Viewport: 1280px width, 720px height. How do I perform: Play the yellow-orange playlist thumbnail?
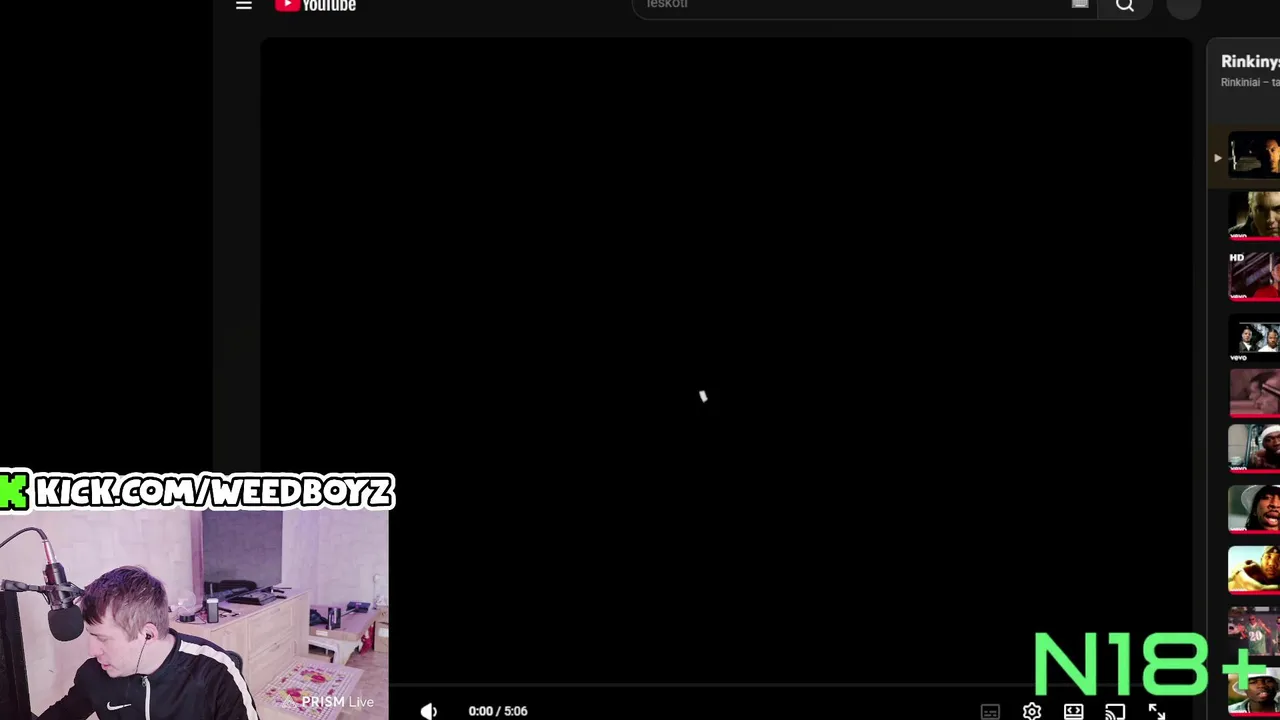[x=1254, y=570]
